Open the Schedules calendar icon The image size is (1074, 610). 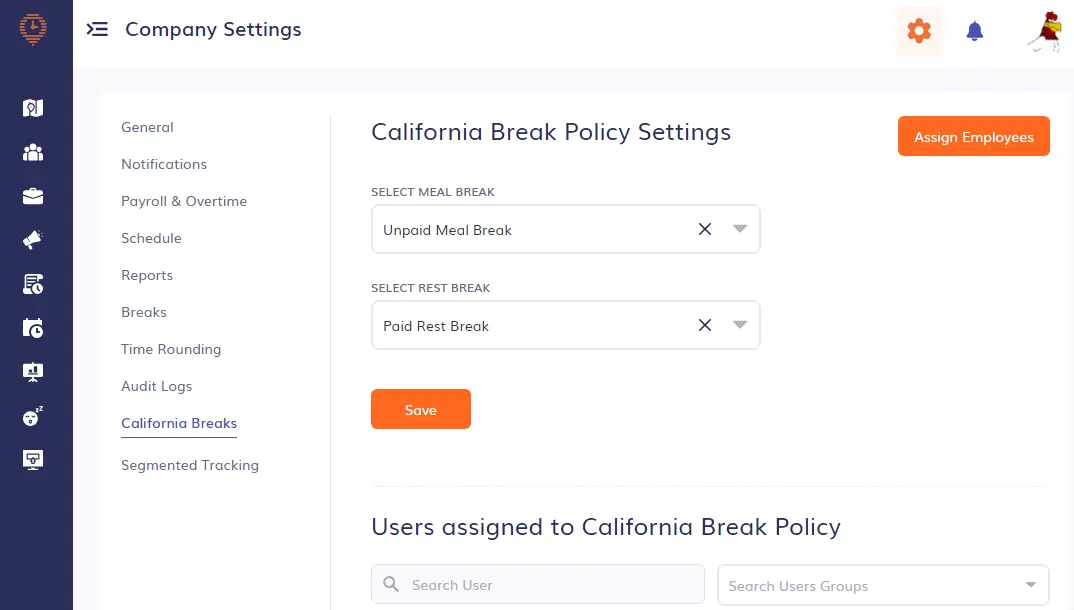pos(33,327)
